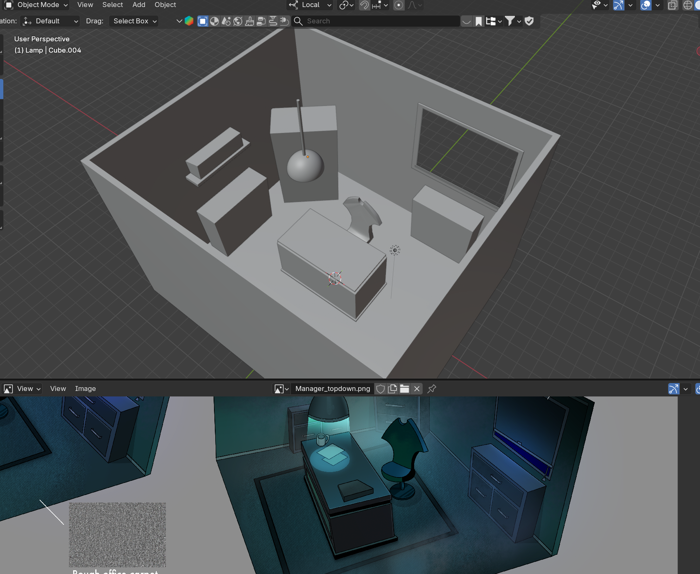
Task: Open the Image menu
Action: (85, 389)
